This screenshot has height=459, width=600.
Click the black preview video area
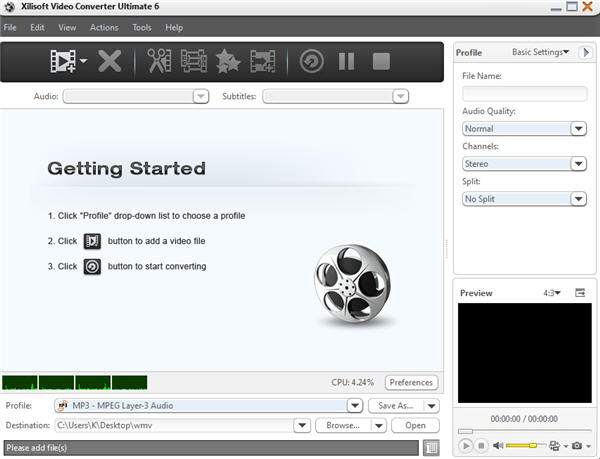click(525, 353)
